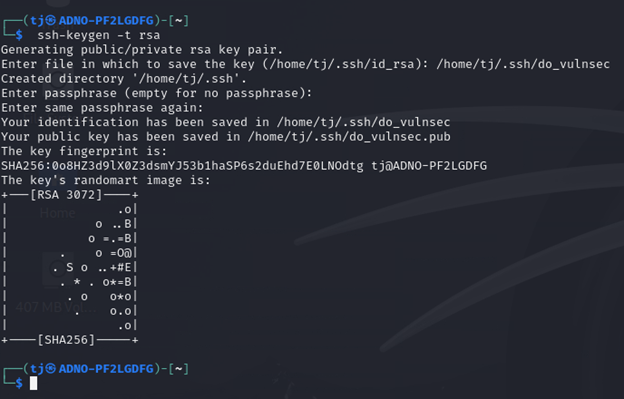Click the tilde directory in the top prompt
624x399 pixels.
click(179, 20)
